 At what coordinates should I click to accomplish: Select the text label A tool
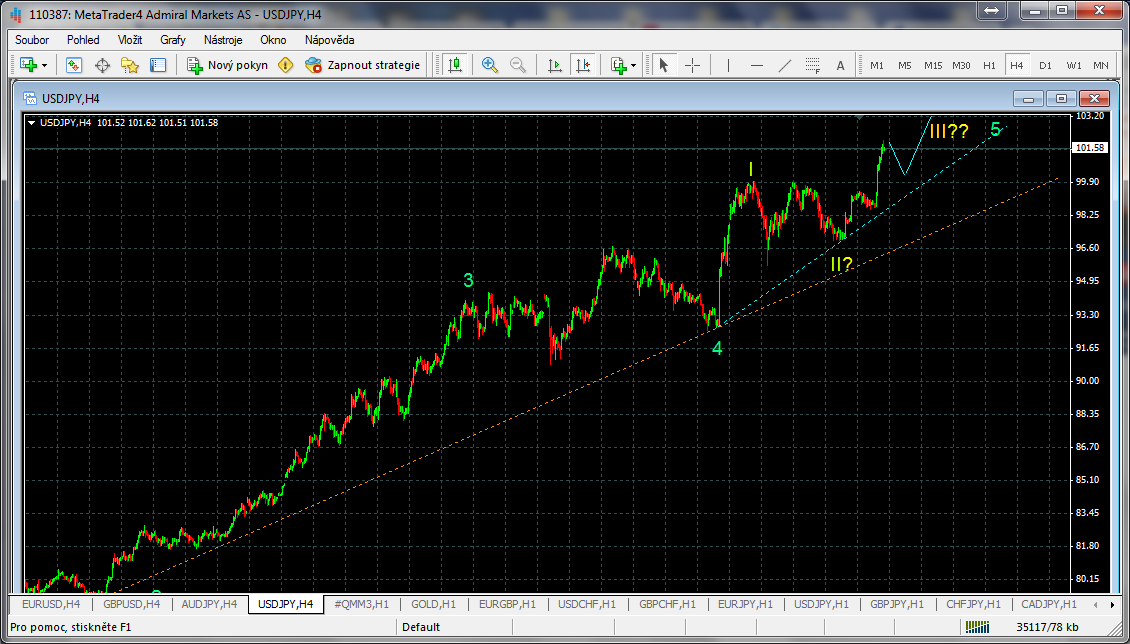840,66
